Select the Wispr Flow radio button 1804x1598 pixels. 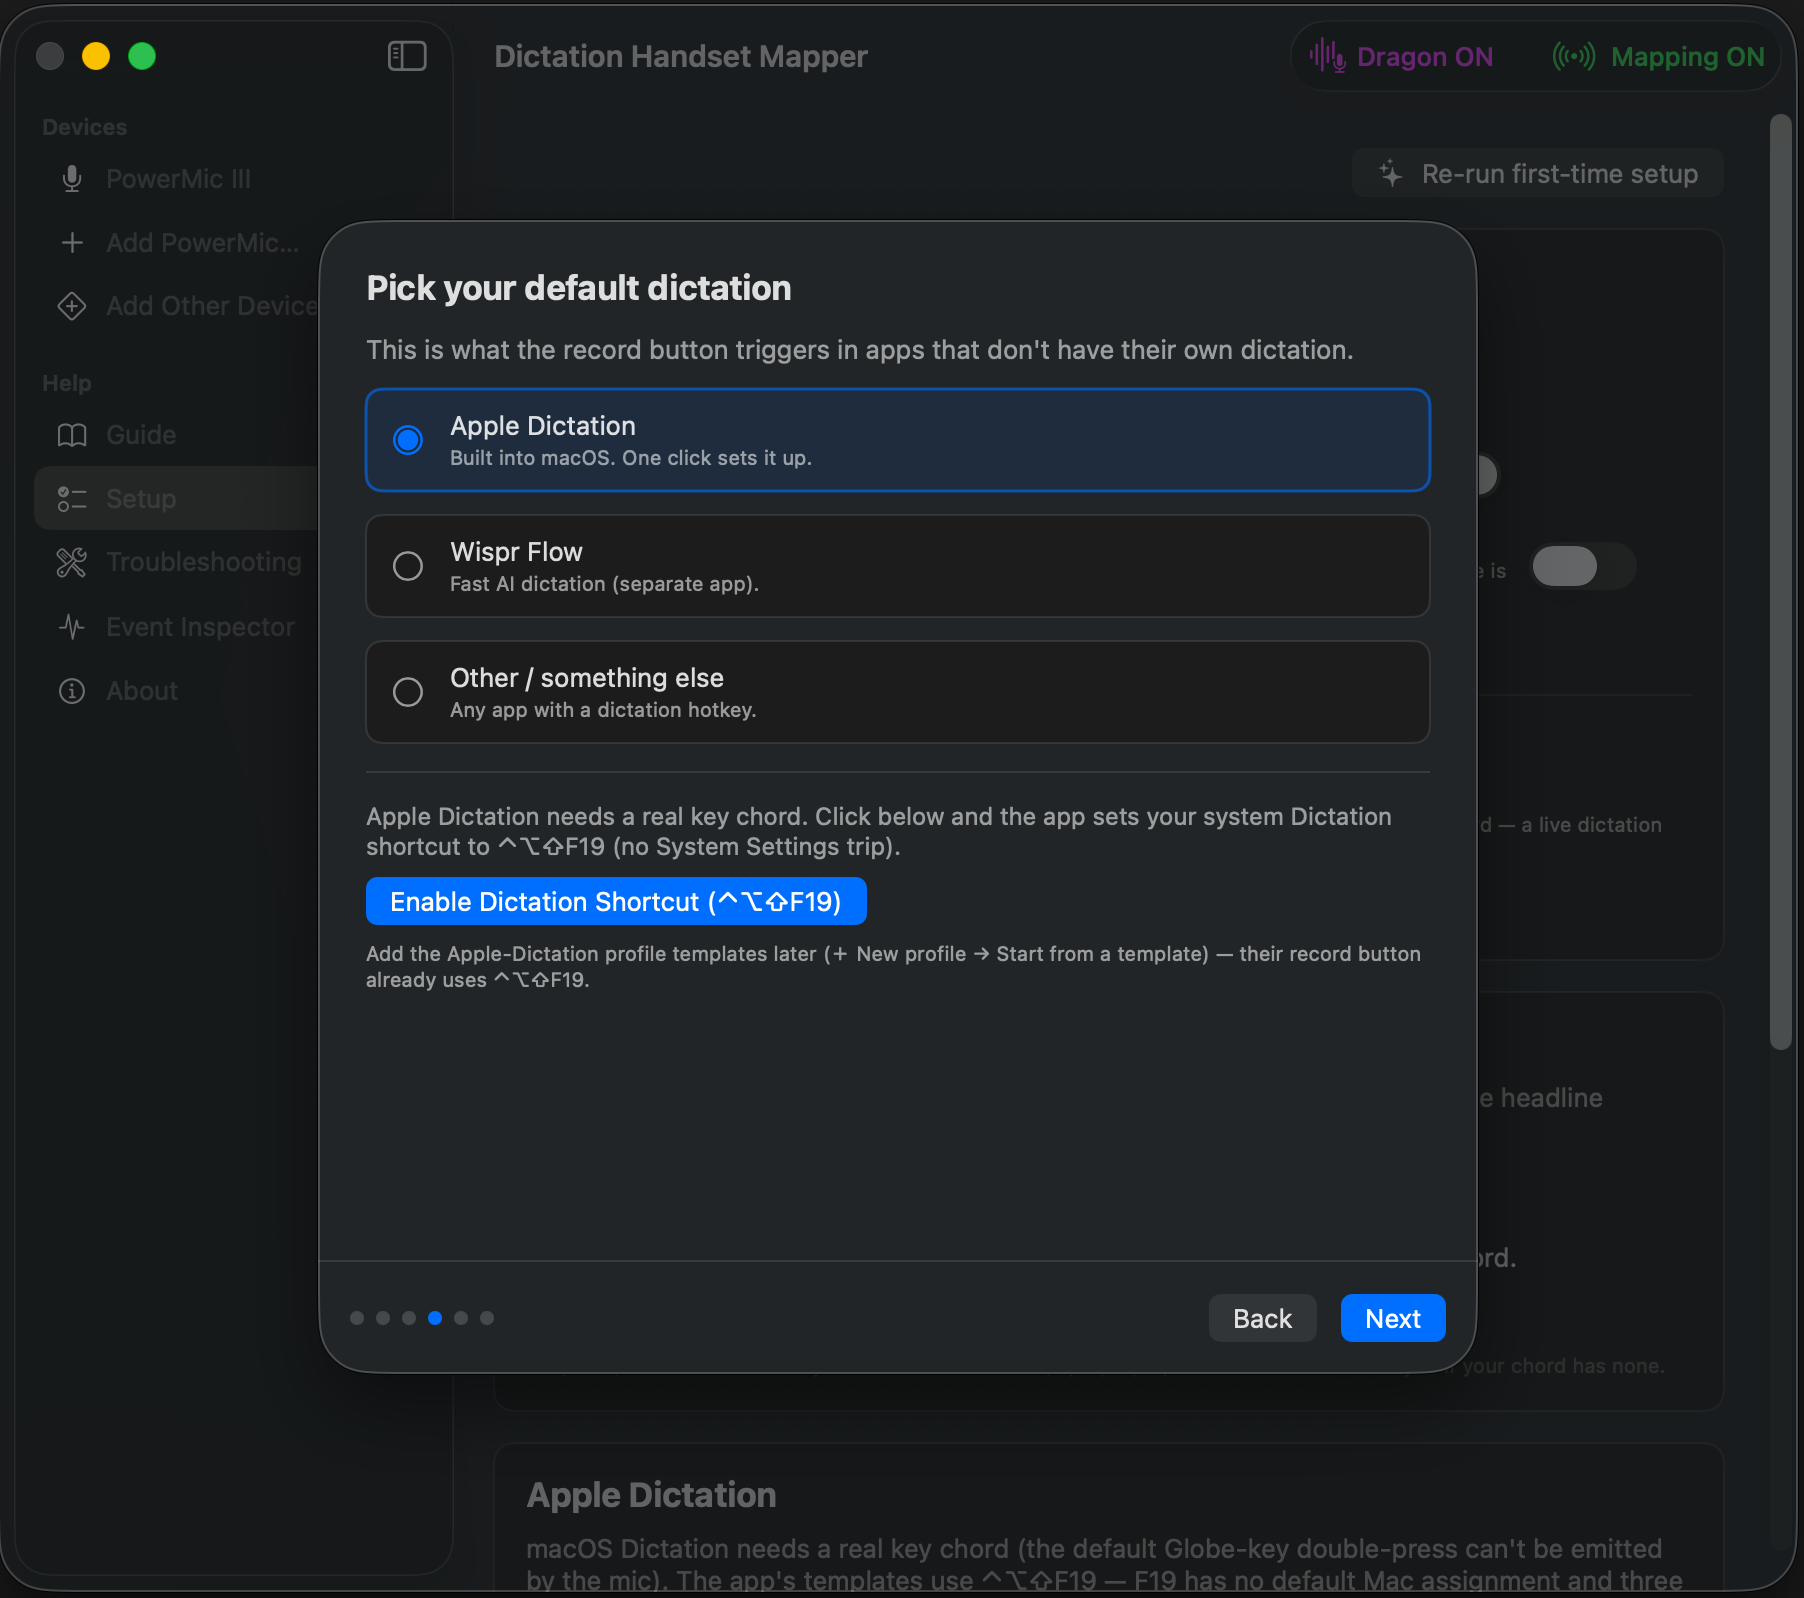408,566
